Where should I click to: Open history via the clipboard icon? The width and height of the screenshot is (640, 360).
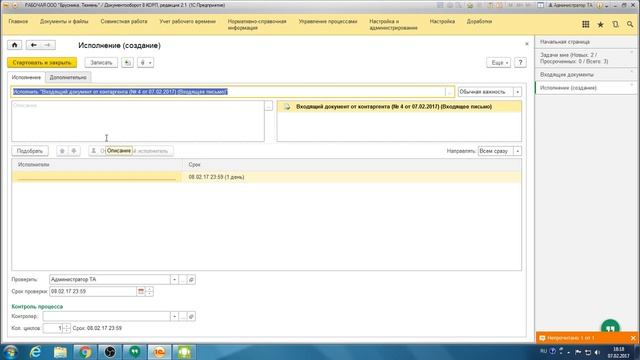coord(616,24)
